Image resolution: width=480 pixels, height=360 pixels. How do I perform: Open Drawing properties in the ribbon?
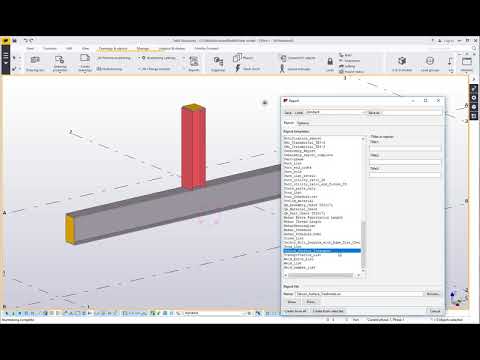tap(60, 63)
